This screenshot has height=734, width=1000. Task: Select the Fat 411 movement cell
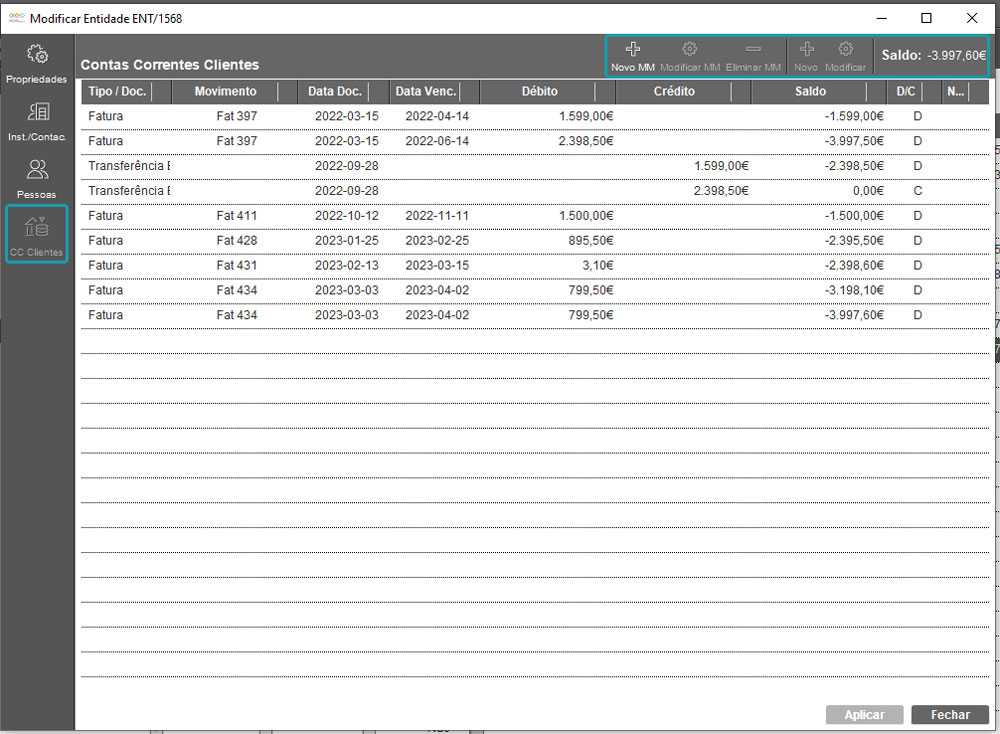(x=237, y=216)
